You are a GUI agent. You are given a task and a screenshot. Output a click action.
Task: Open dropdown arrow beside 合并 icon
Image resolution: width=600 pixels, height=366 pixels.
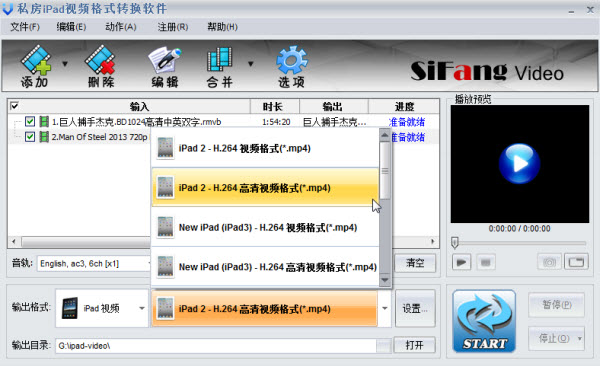(251, 64)
